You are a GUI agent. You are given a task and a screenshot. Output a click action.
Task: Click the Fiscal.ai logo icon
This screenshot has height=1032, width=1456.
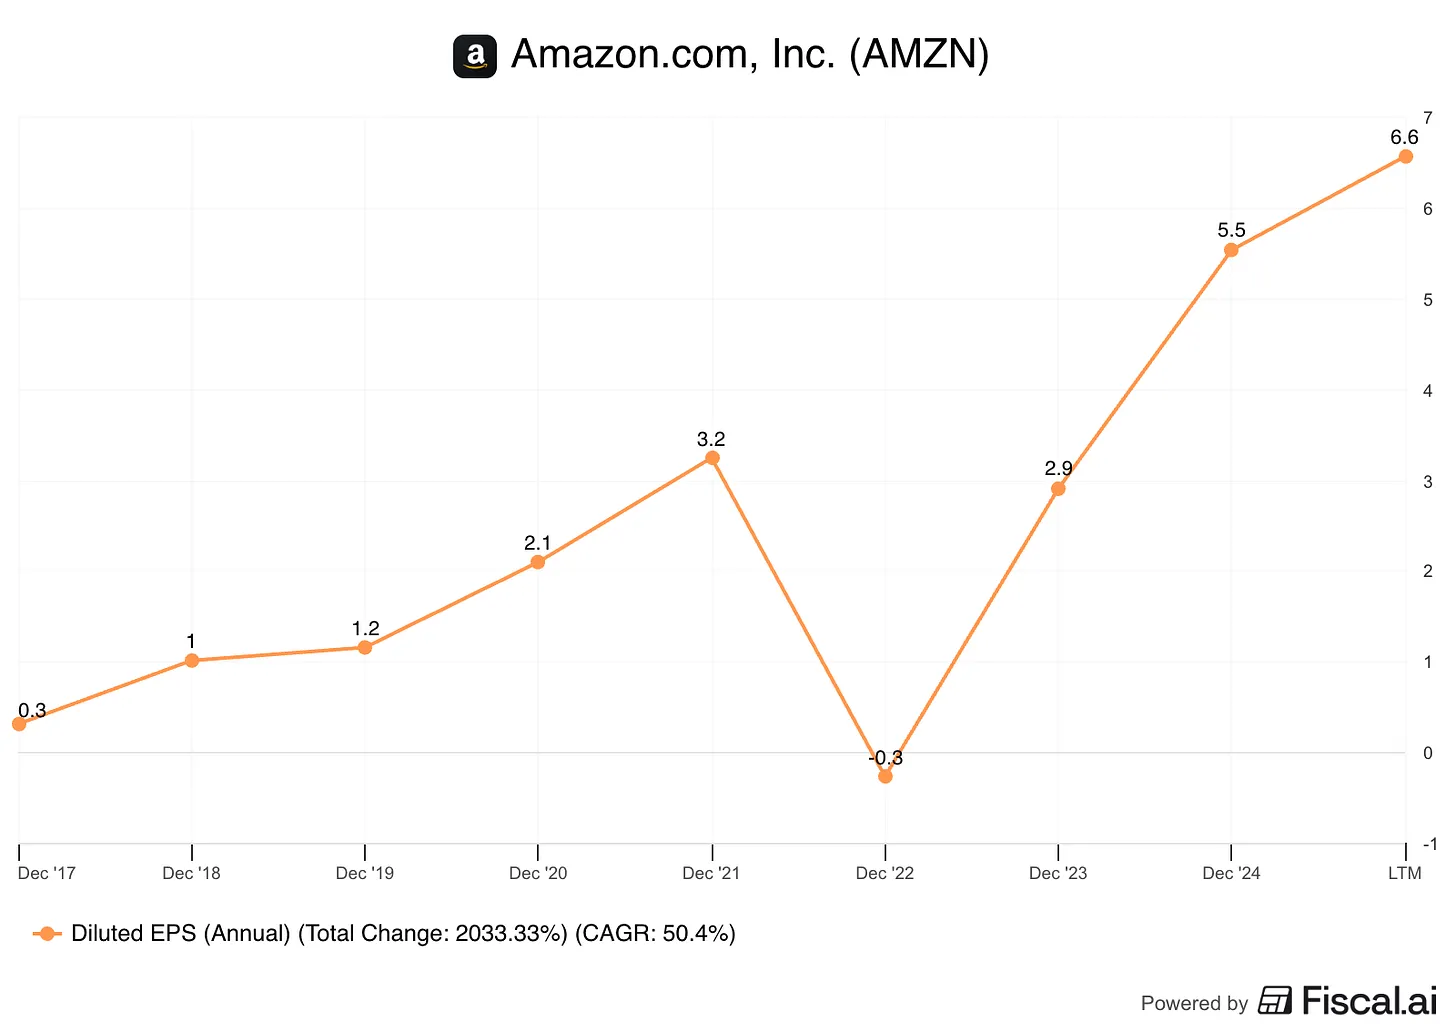pyautogui.click(x=1275, y=1000)
